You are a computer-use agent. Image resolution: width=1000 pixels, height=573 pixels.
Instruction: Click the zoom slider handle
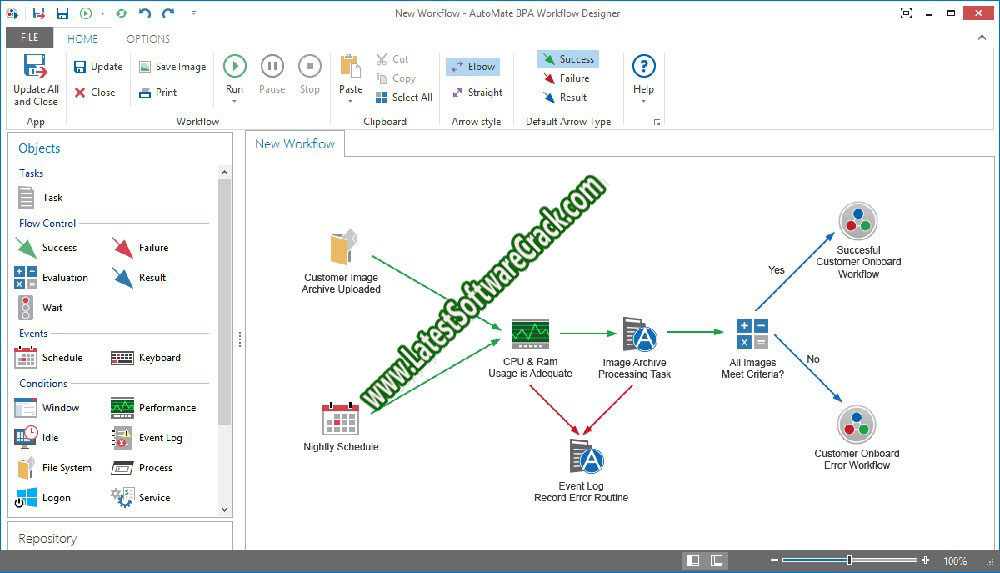pyautogui.click(x=849, y=560)
